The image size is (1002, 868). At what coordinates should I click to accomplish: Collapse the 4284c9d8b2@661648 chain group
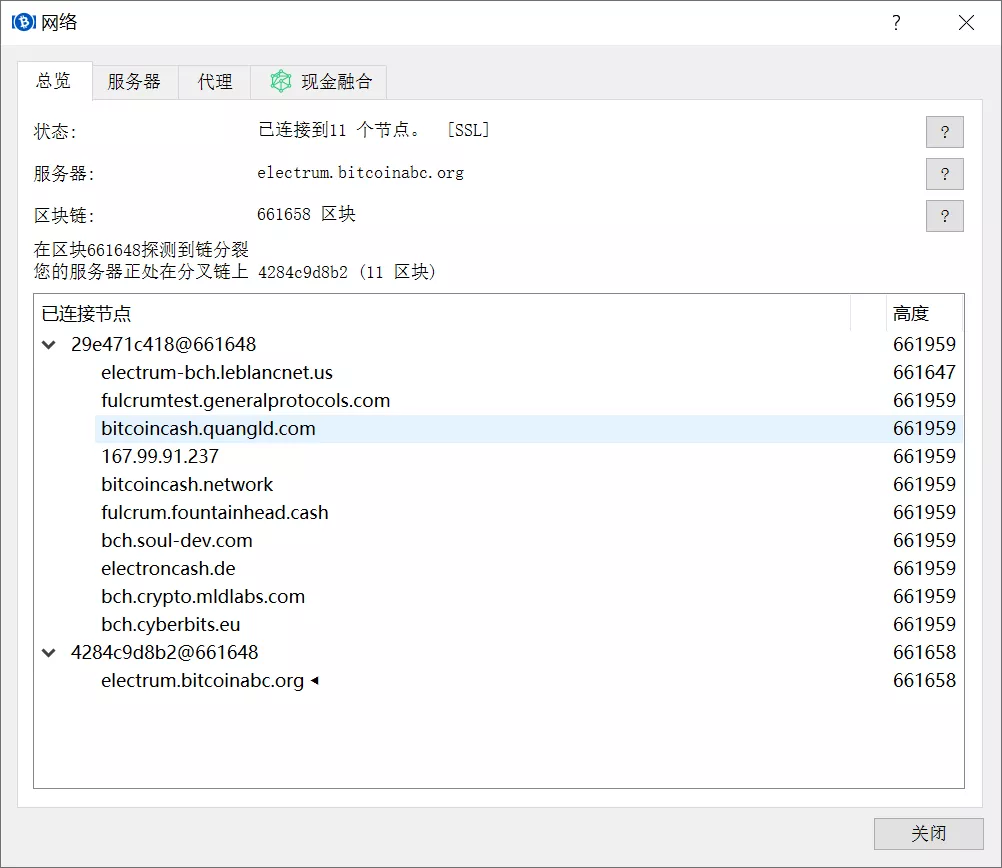coord(49,653)
